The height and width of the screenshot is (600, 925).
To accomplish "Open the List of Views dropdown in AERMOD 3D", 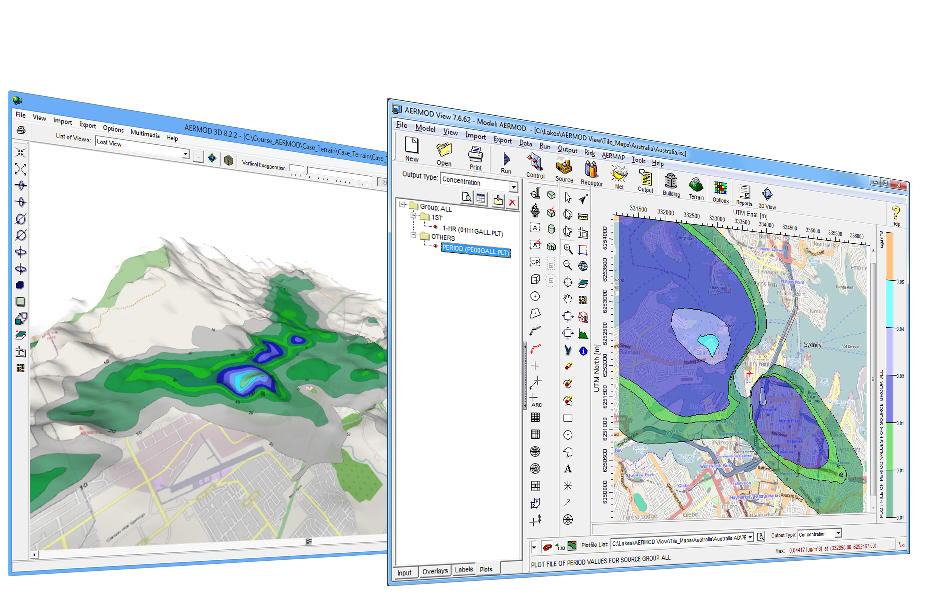I will [x=185, y=154].
